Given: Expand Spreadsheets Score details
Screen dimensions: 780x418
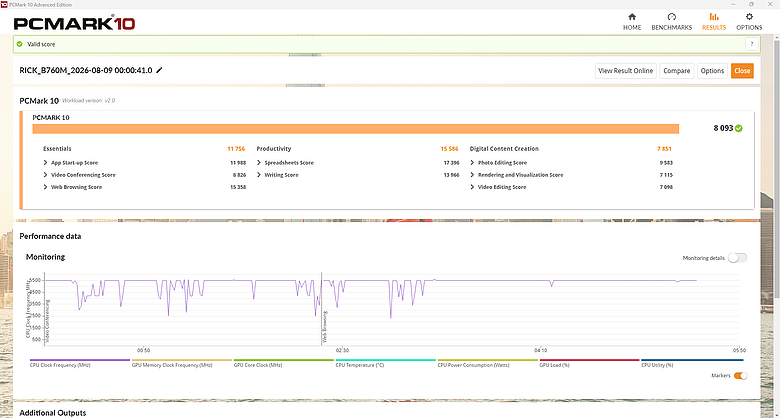Looking at the screenshot, I should point(259,163).
